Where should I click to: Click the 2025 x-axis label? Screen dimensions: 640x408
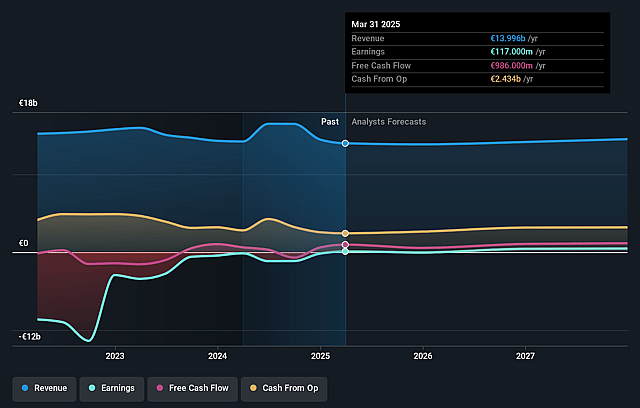tap(320, 356)
